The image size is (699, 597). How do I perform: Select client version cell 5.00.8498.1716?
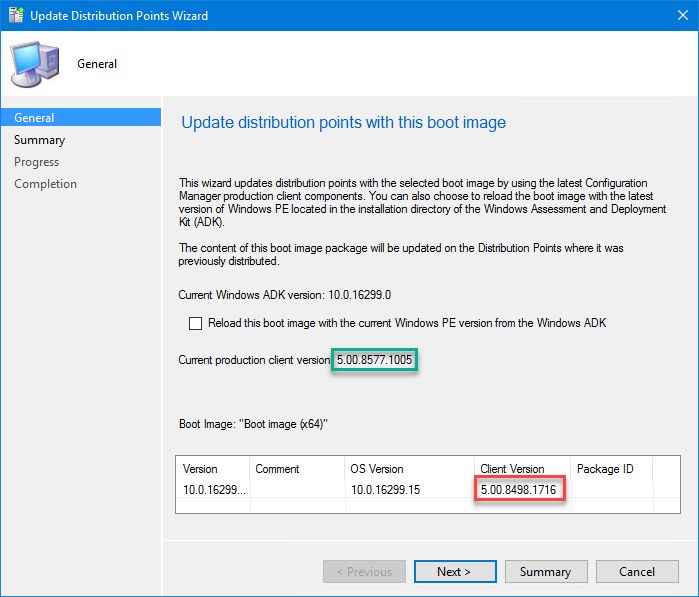[x=518, y=490]
